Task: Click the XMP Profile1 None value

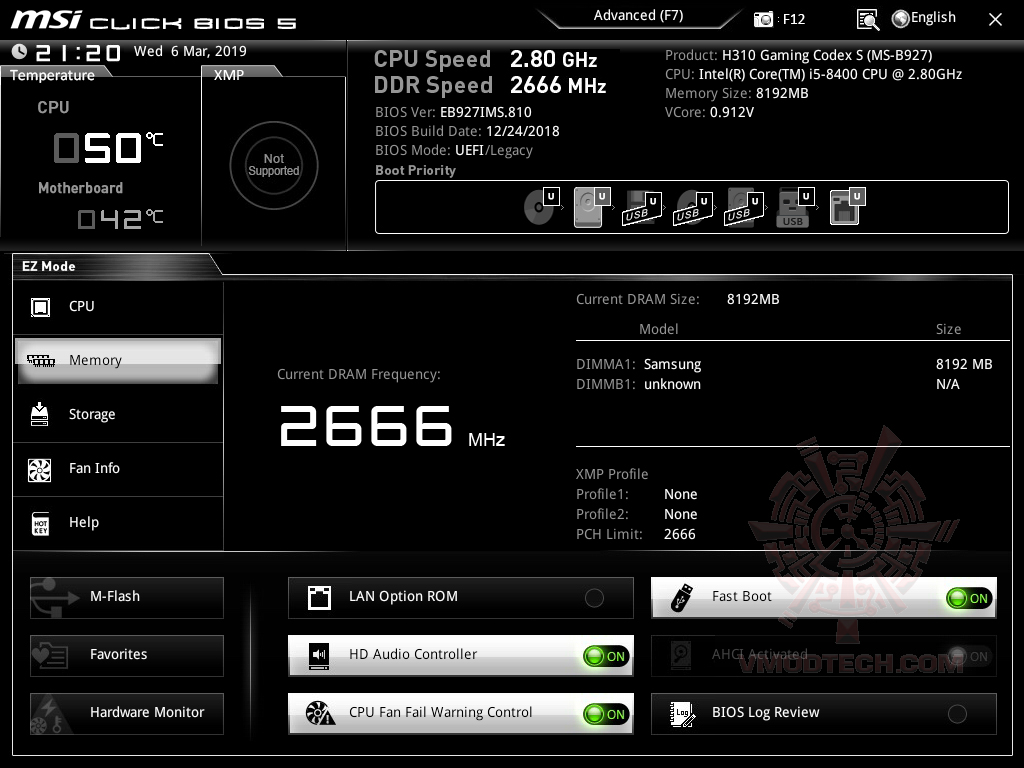Action: coord(680,494)
